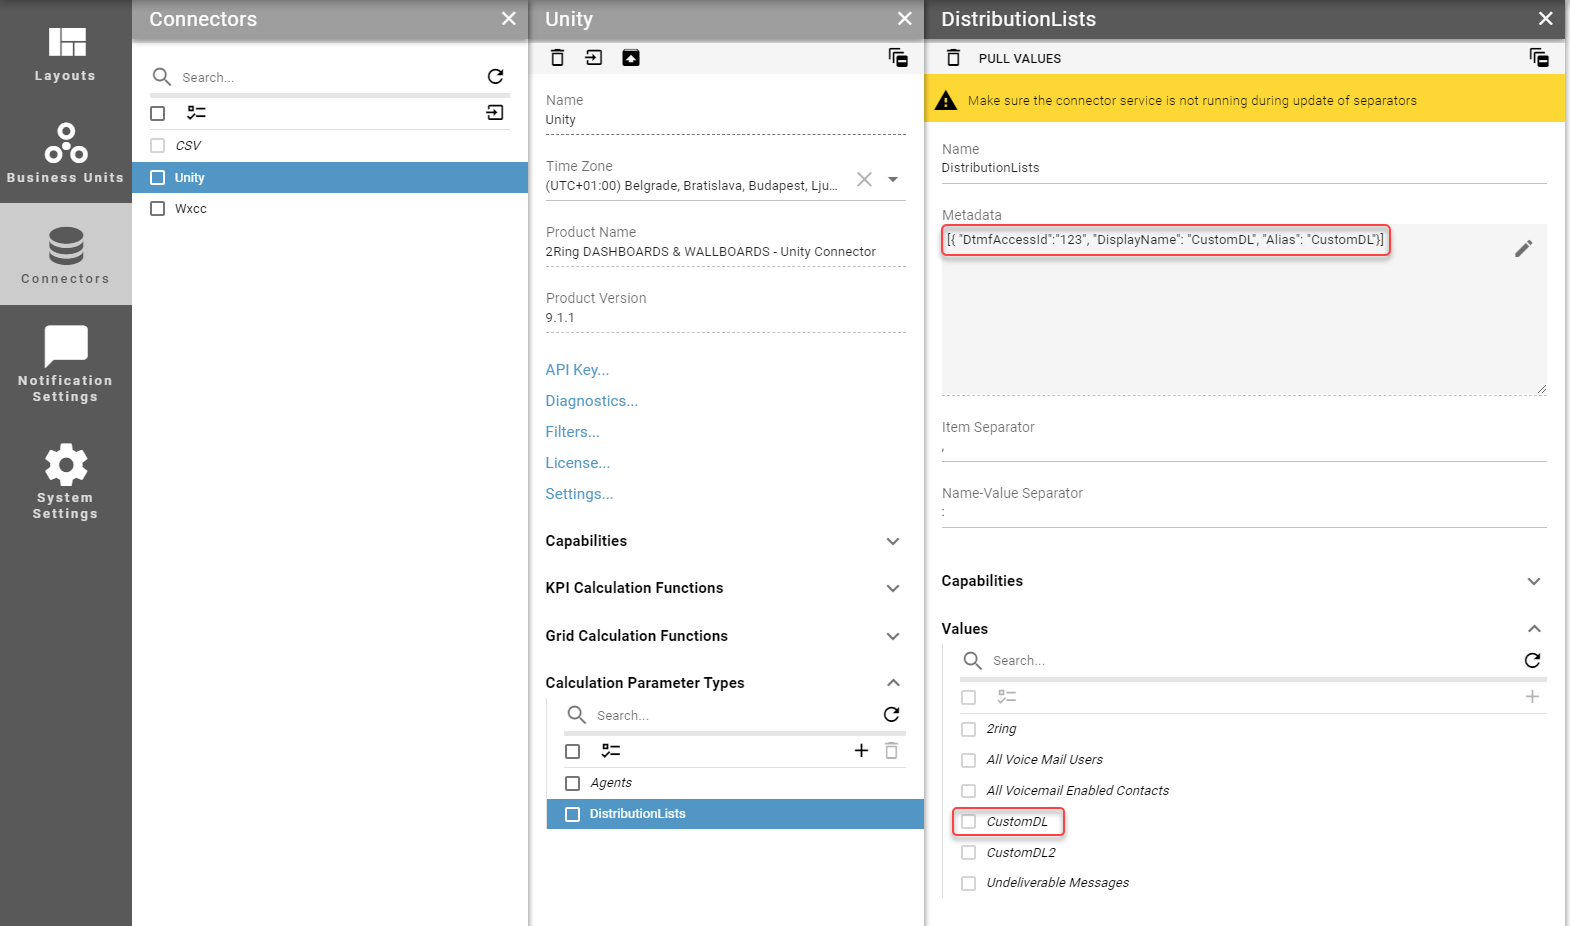
Task: Click the Calculation Parameter Types trash icon
Action: tap(891, 751)
